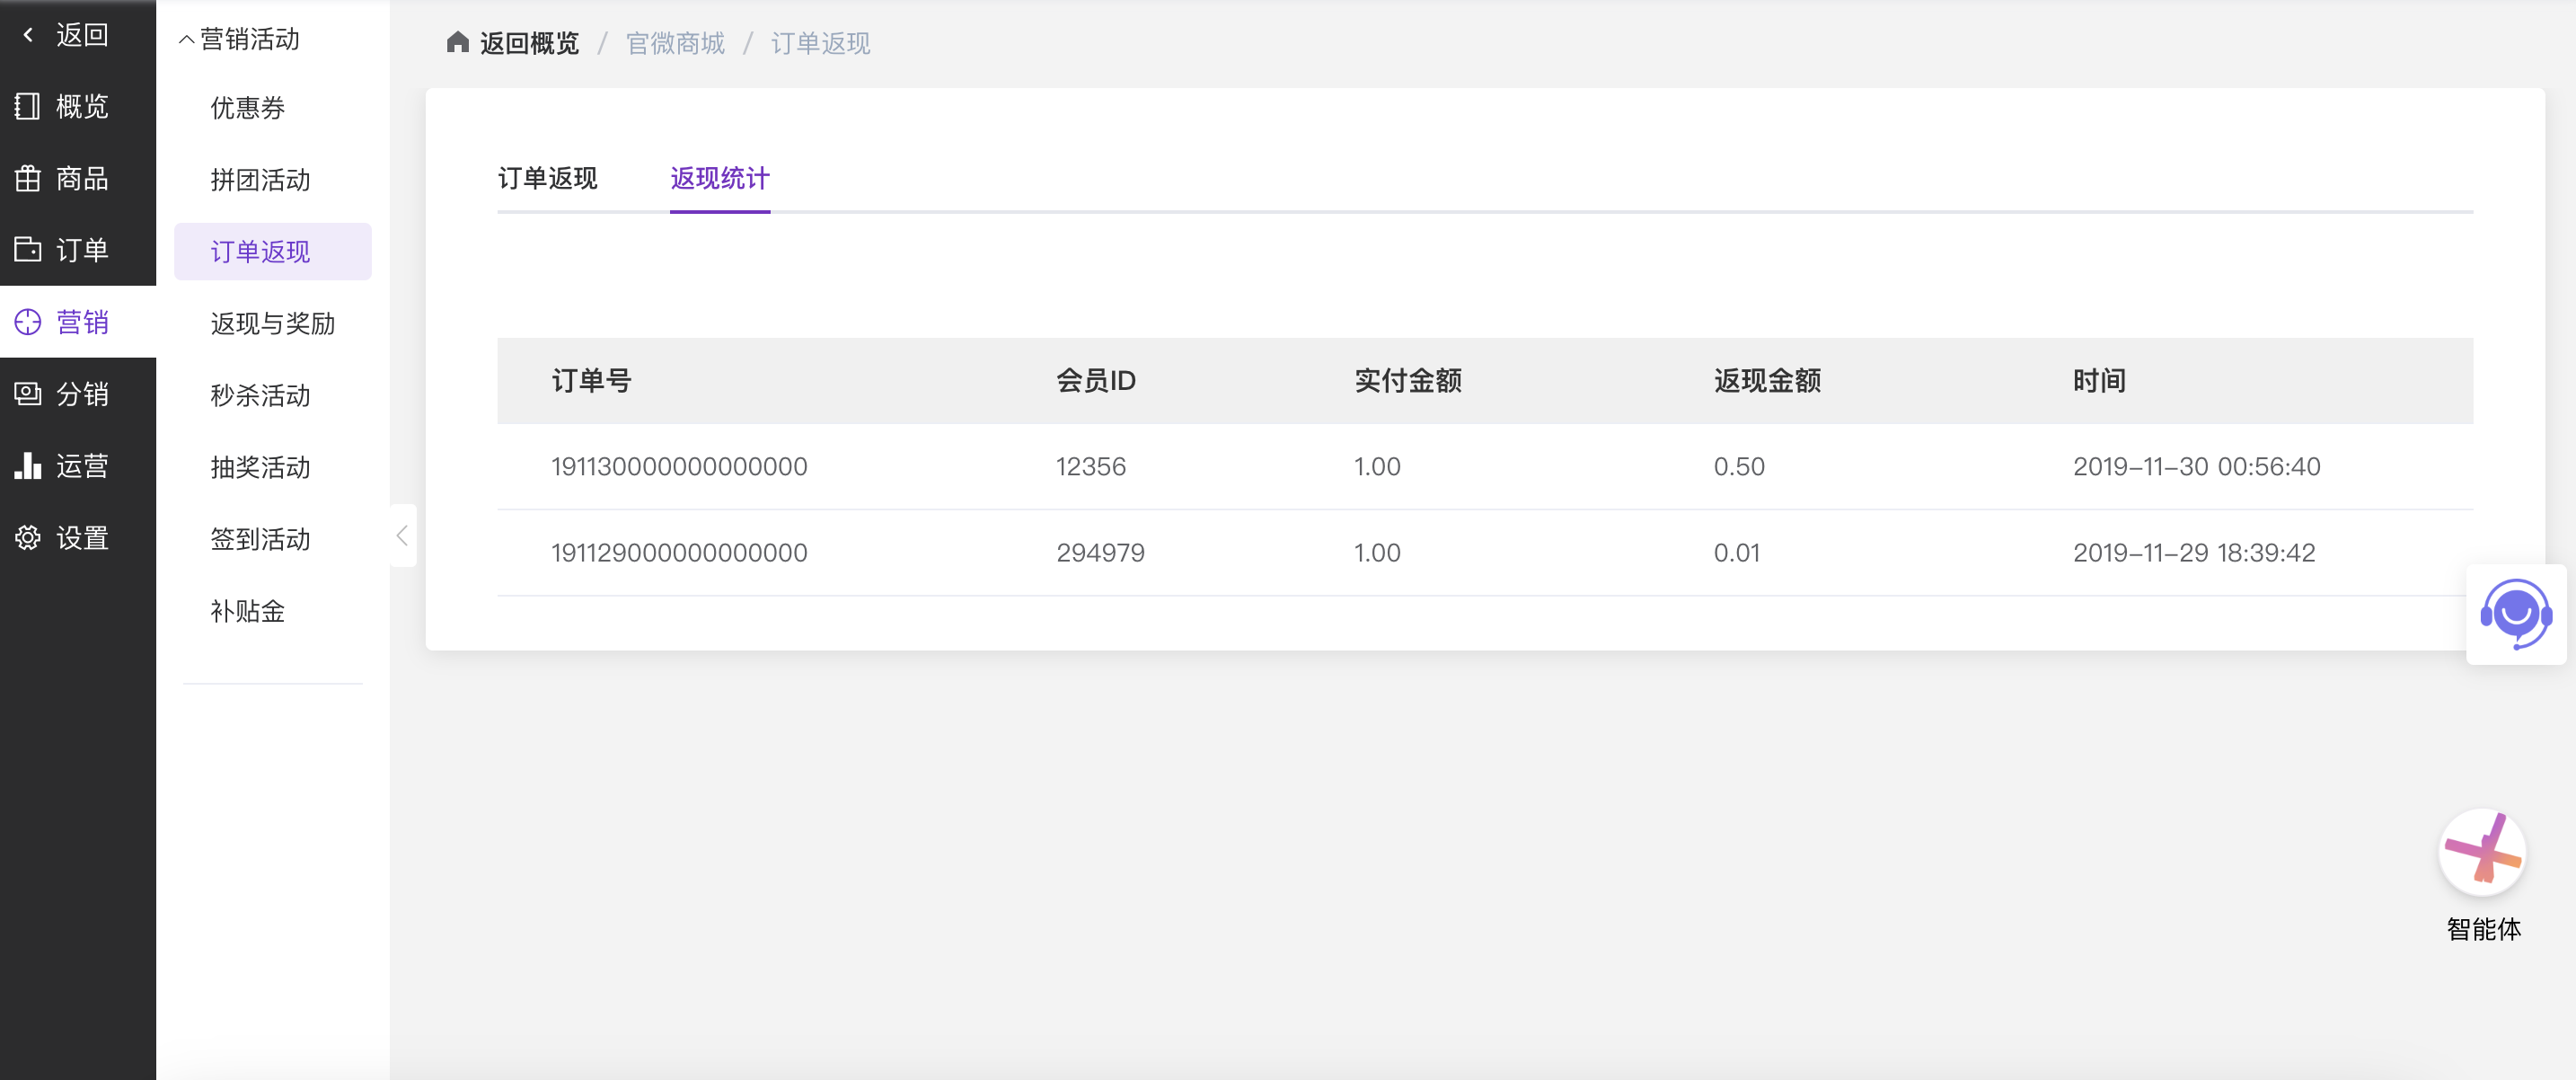Open the 分销 distribution icon
This screenshot has width=2576, height=1080.
(28, 393)
